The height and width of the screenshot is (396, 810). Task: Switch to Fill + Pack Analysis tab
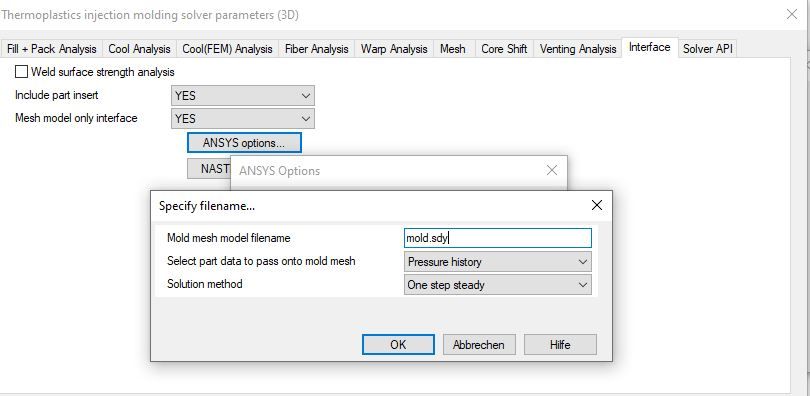click(52, 49)
